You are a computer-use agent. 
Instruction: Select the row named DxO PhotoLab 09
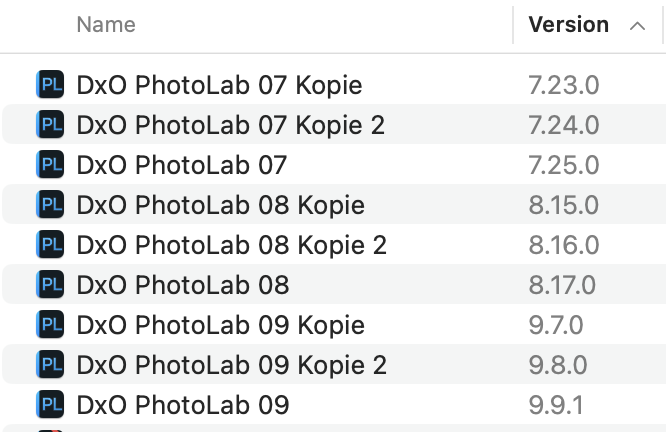coord(333,404)
